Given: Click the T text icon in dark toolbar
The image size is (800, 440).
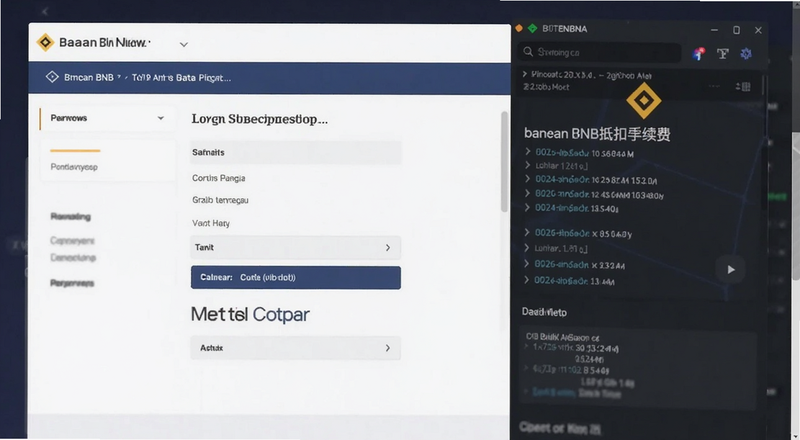Looking at the screenshot, I should [722, 54].
